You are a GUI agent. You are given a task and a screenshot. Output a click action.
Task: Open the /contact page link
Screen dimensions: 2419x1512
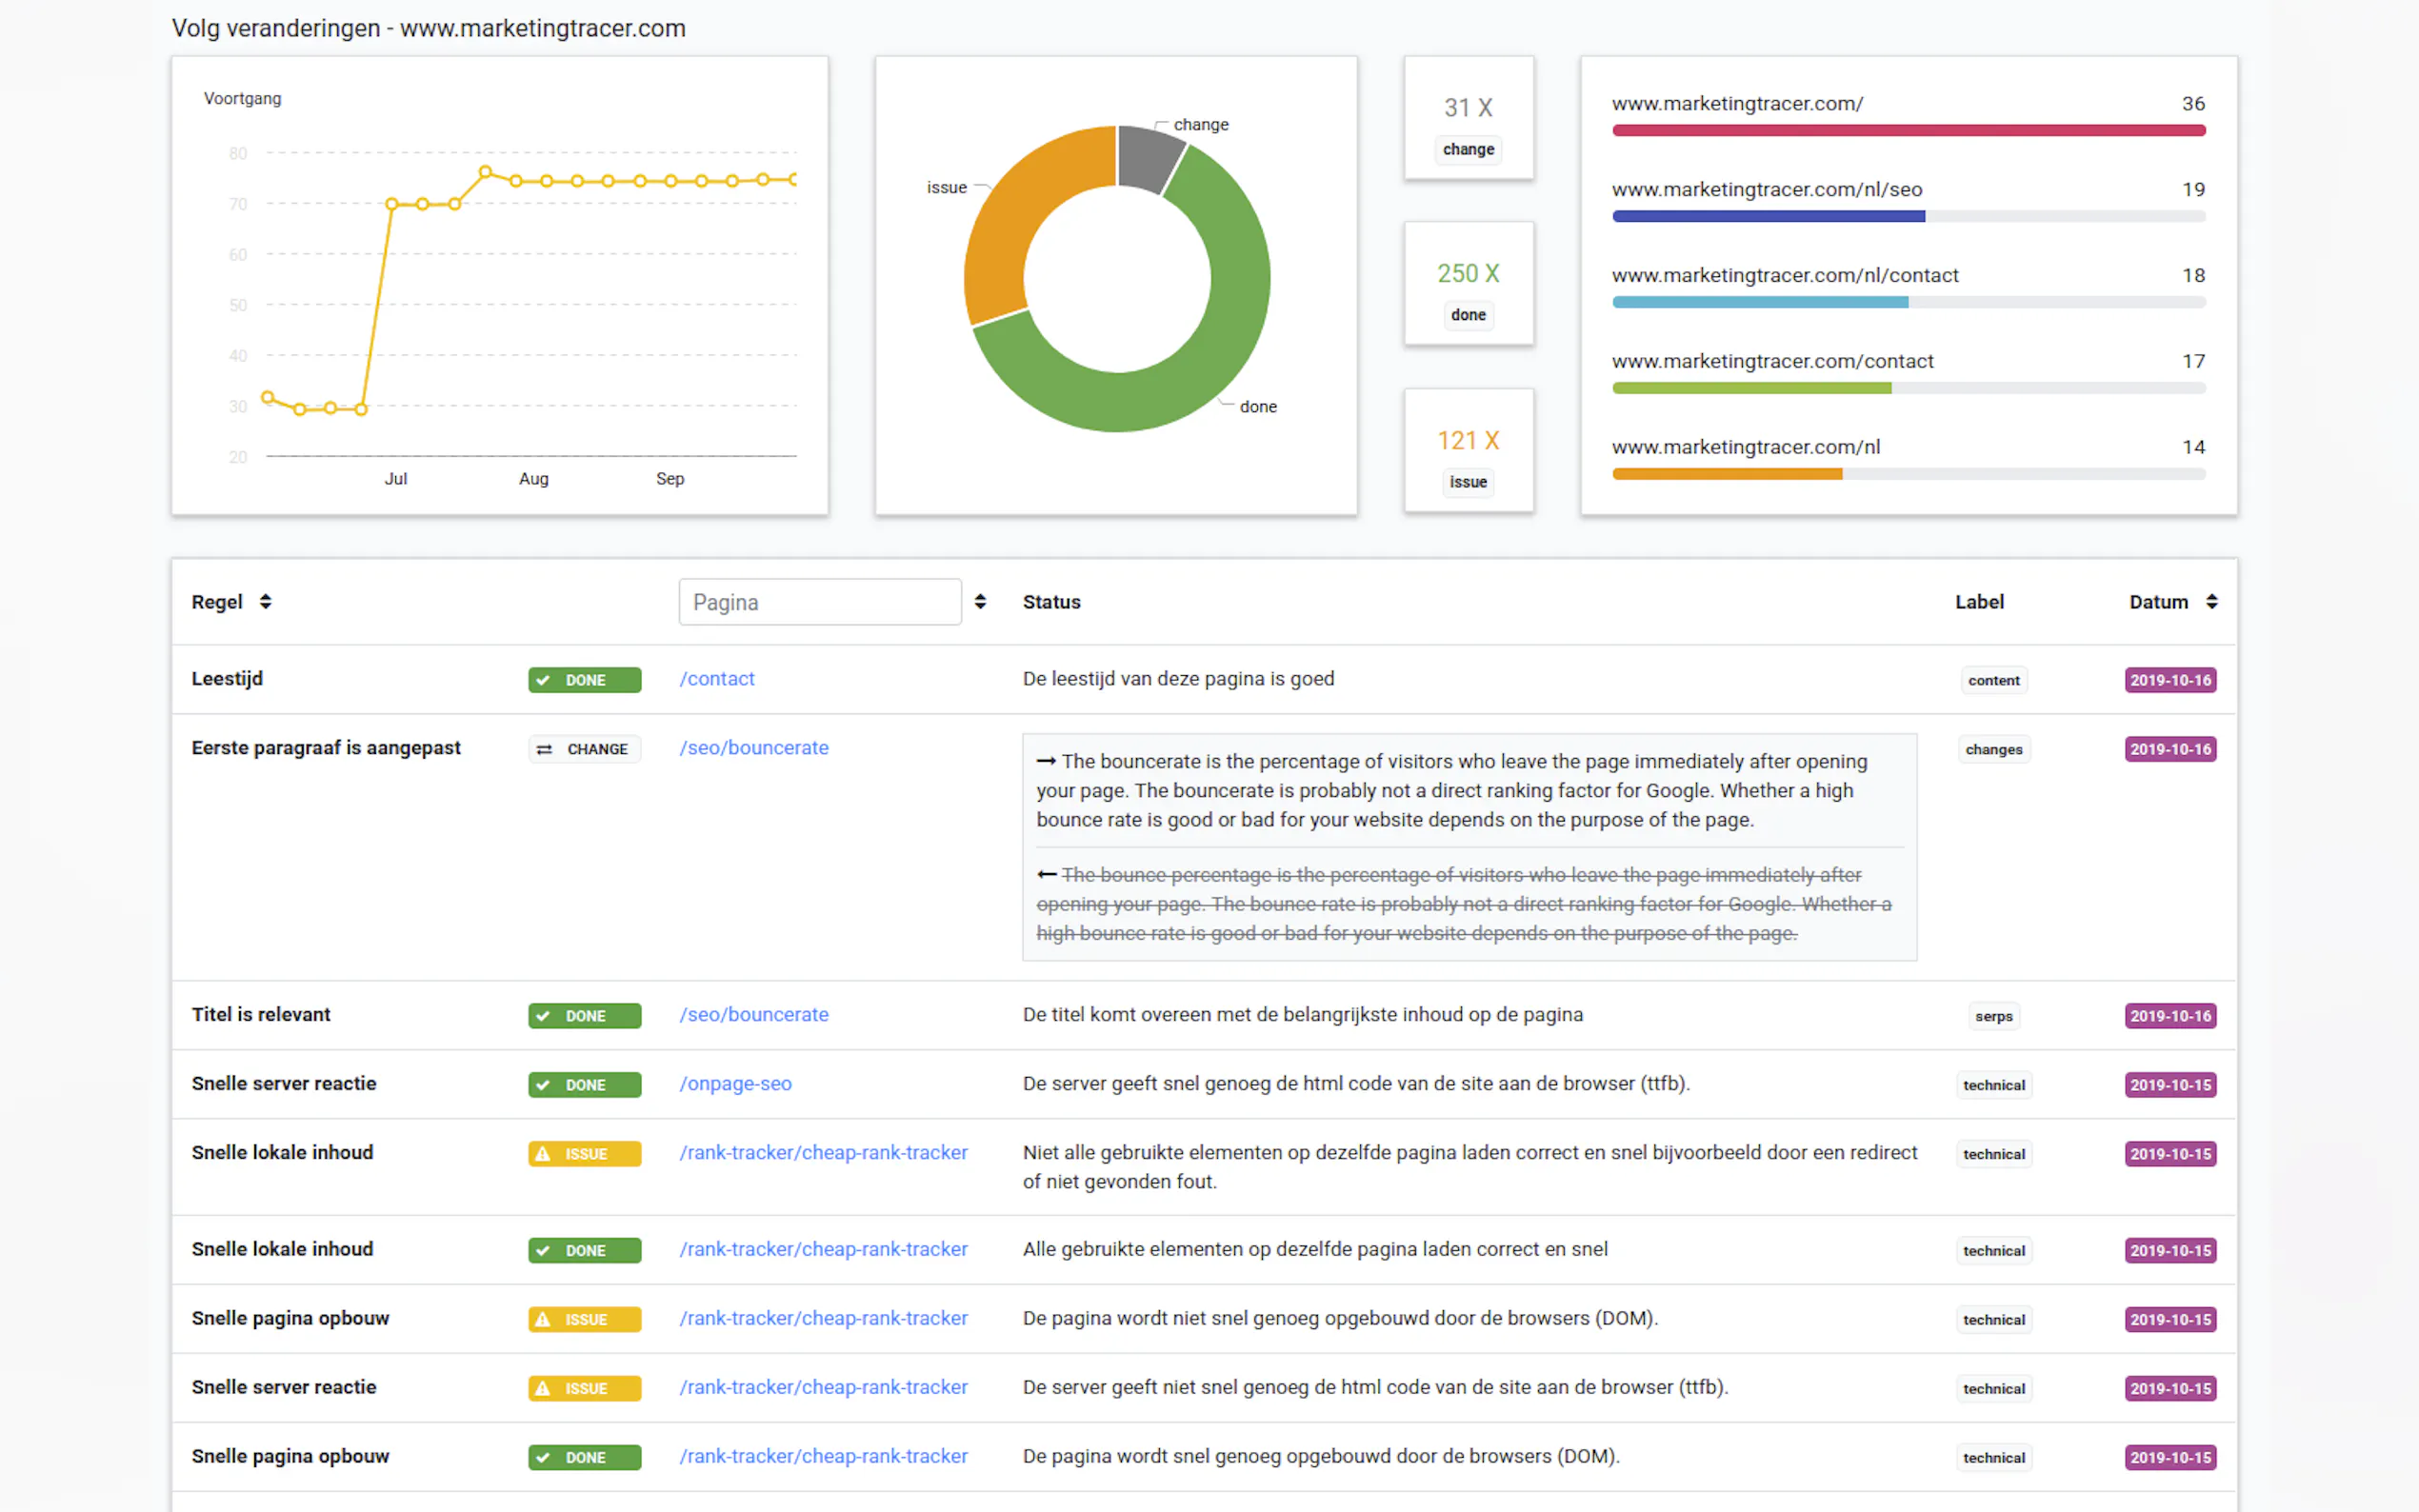[x=717, y=679]
